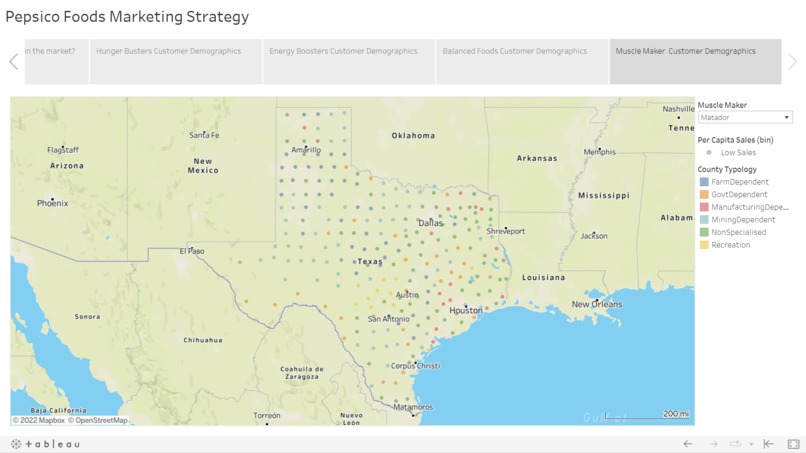This screenshot has height=453, width=806.
Task: Click the GovtDependent orange color swatch
Action: tap(704, 194)
